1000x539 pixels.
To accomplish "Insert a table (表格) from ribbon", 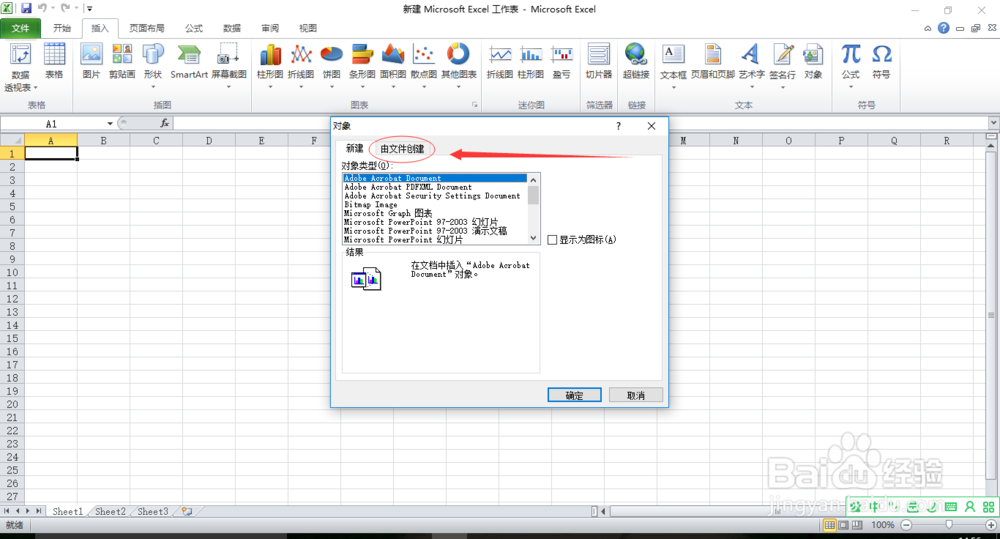I will [x=54, y=62].
